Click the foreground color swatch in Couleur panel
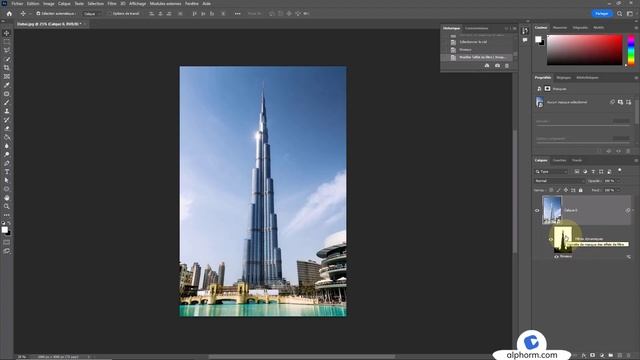The image size is (640, 360). (x=538, y=39)
